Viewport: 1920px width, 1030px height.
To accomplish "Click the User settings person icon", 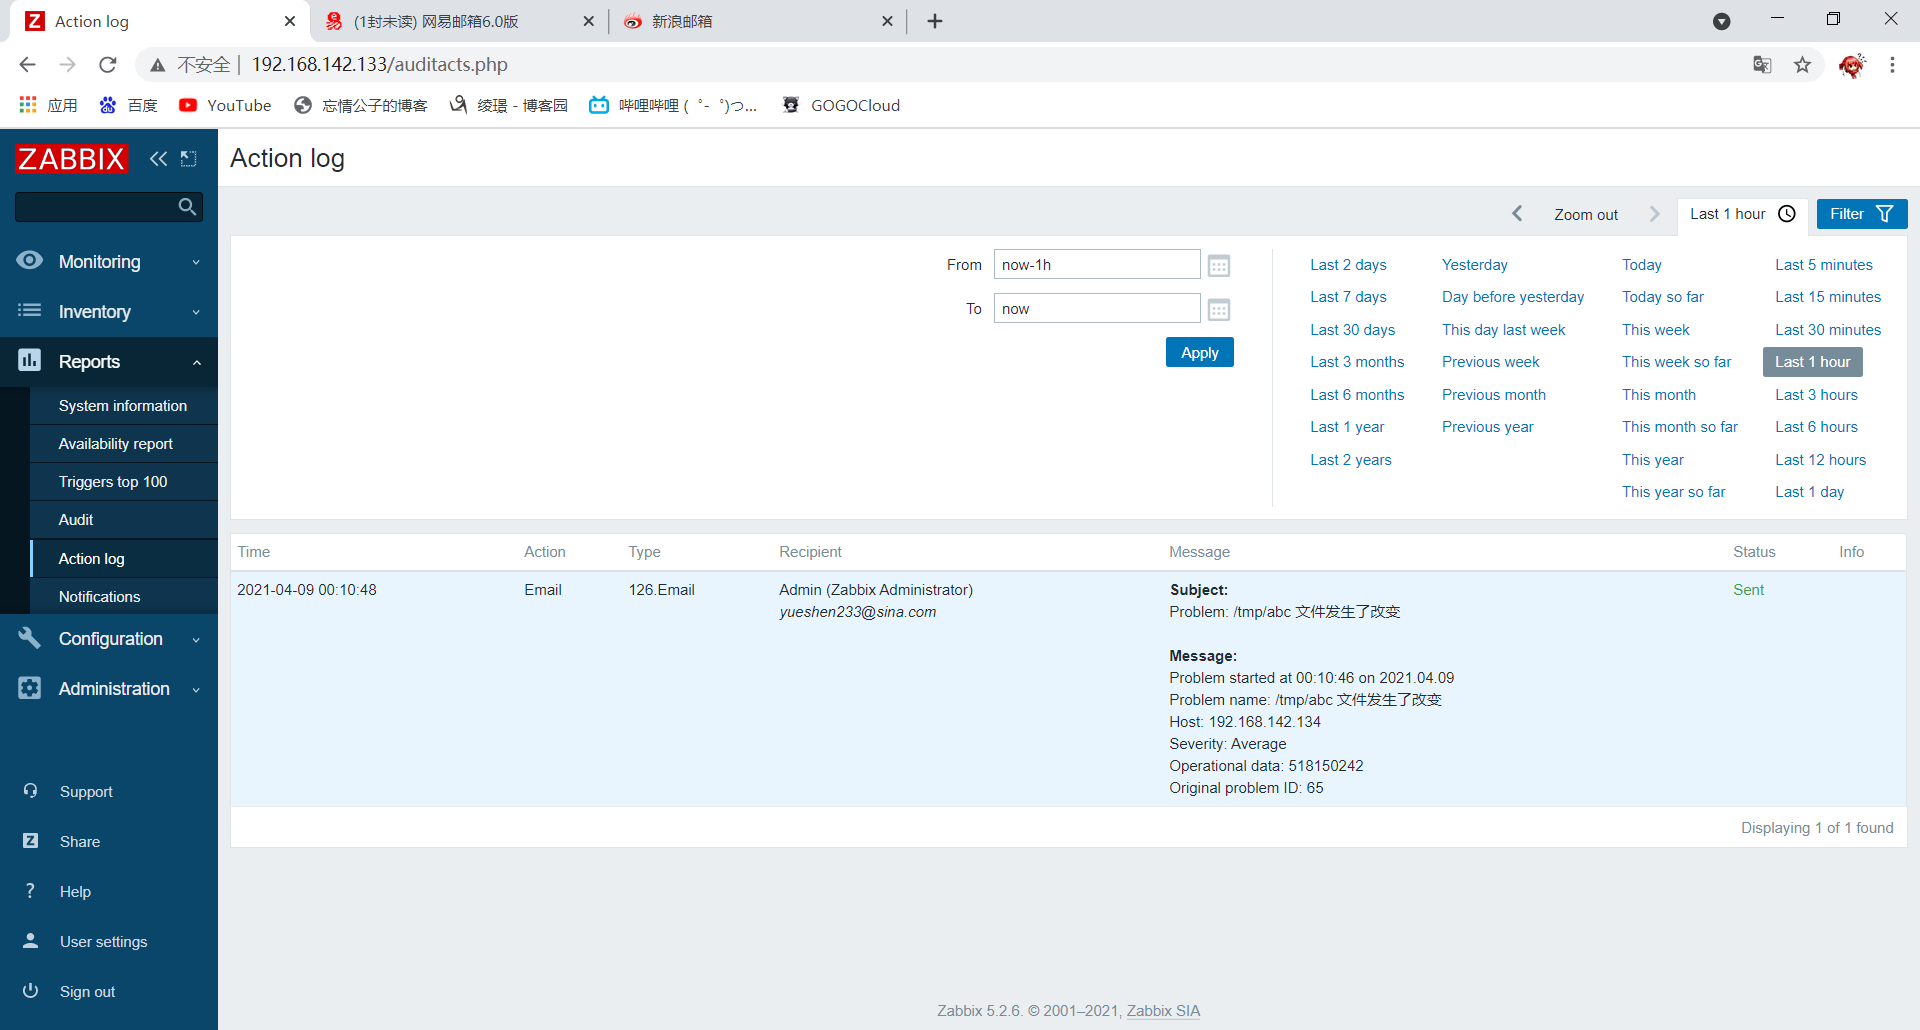I will [x=30, y=941].
